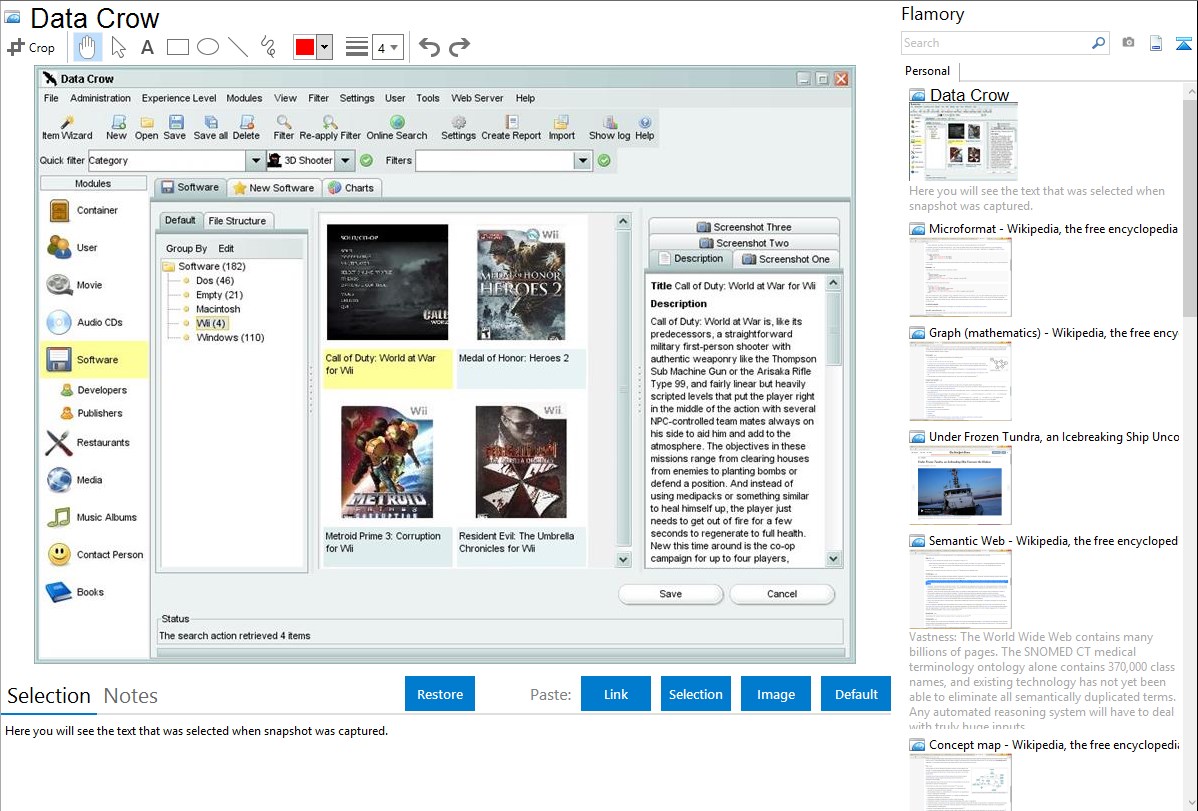
Task: Click the red annotation color swatch
Action: click(305, 47)
